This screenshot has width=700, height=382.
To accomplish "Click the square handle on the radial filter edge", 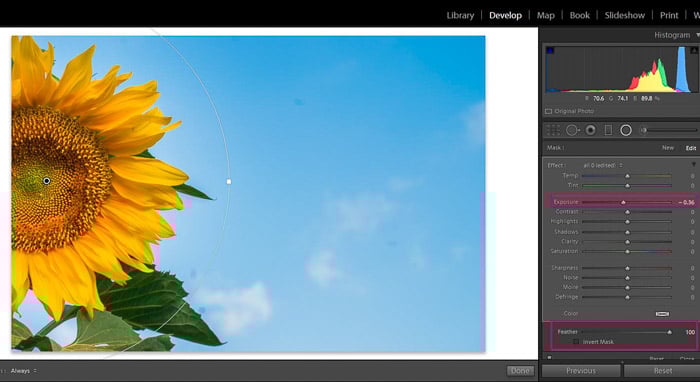I will click(229, 182).
